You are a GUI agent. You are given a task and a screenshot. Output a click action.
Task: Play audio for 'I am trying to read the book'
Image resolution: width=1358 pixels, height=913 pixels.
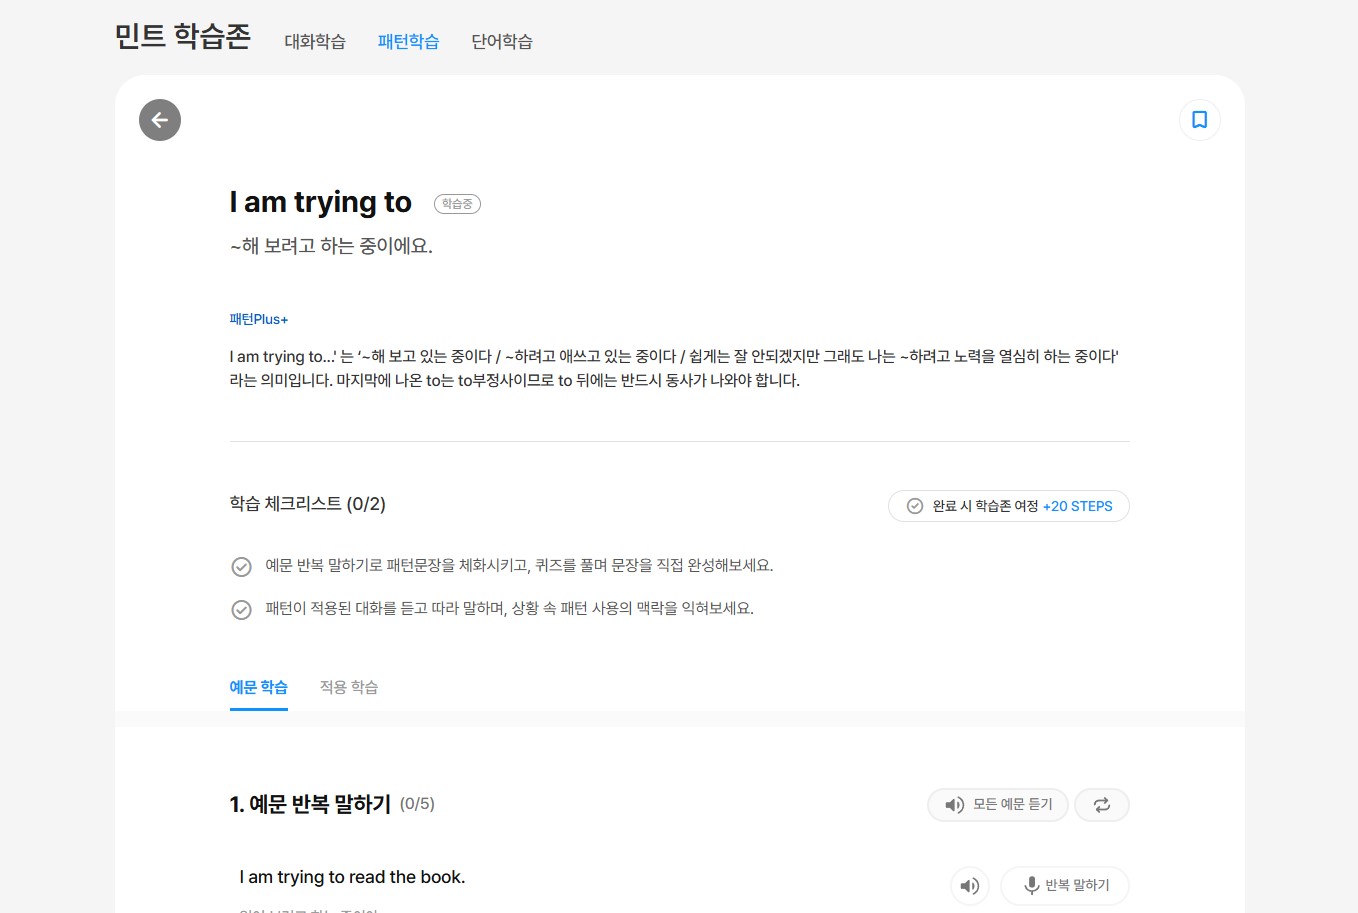coord(969,886)
